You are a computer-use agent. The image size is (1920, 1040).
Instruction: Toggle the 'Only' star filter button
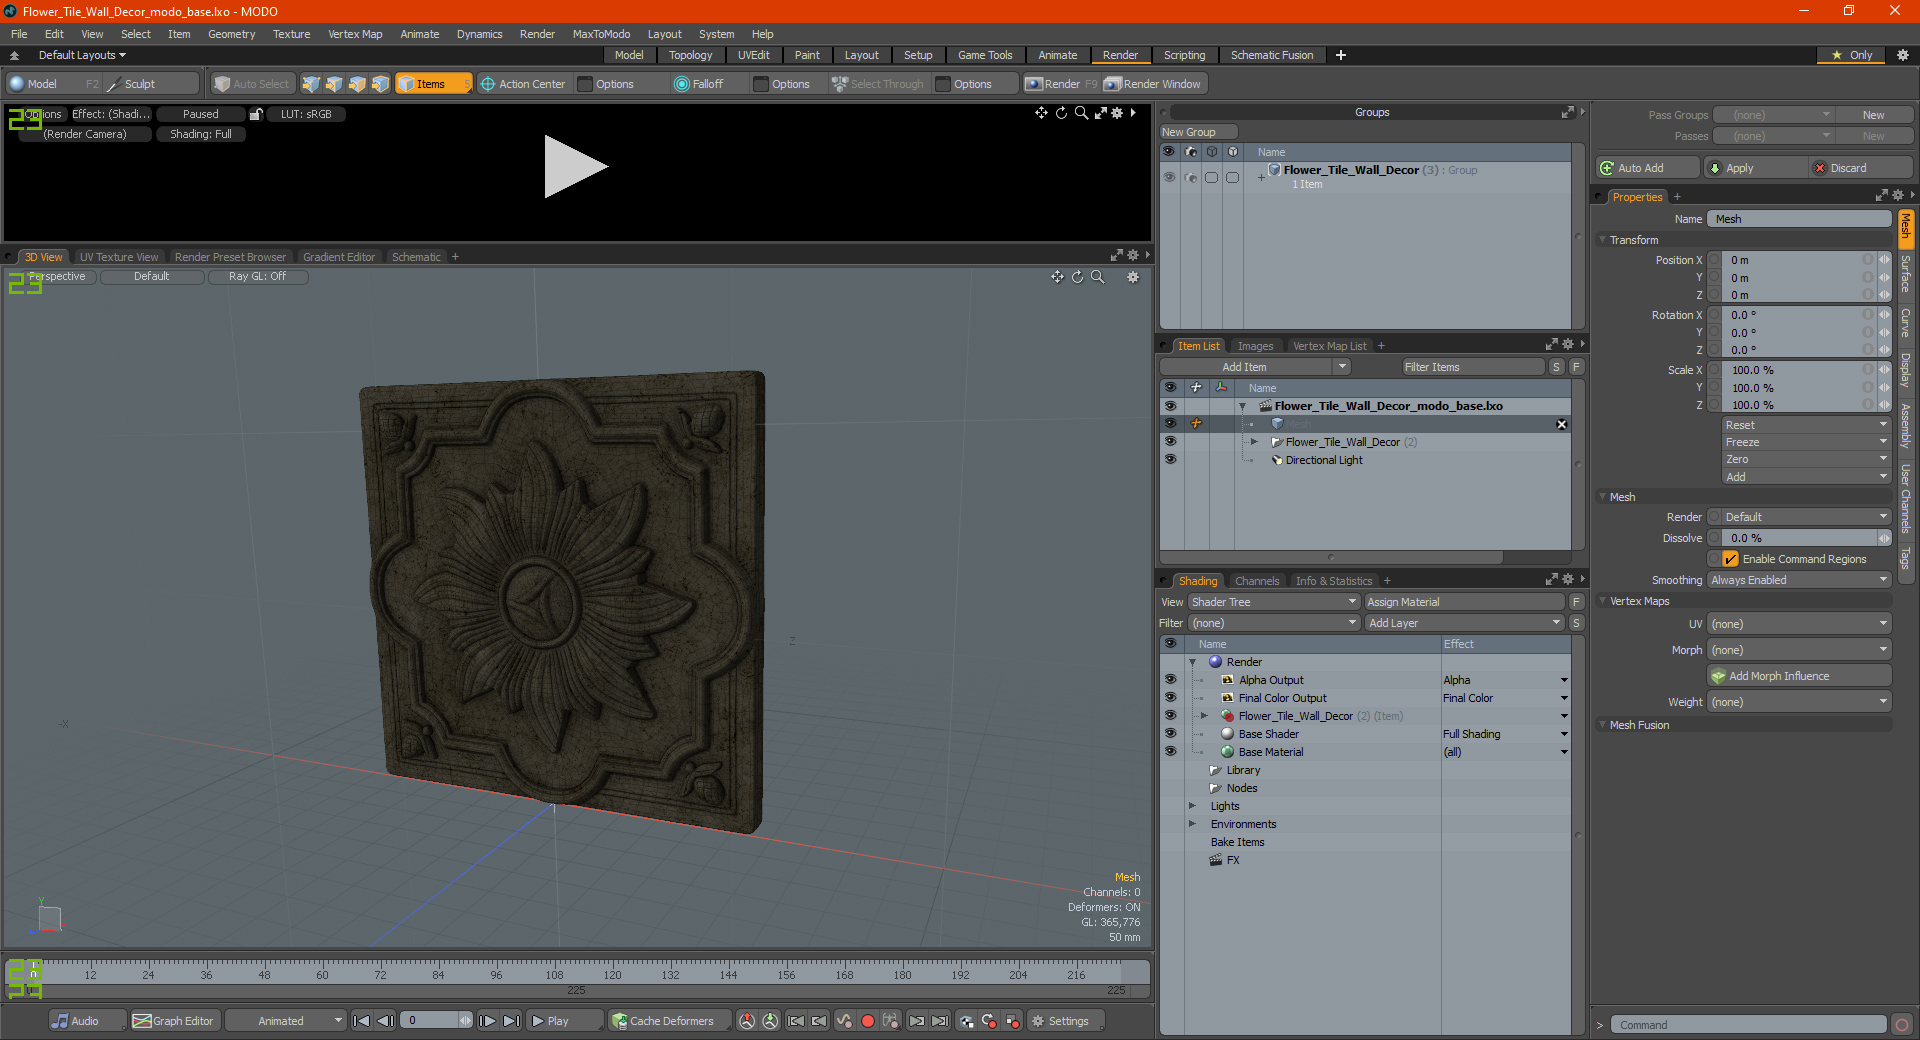(x=1851, y=55)
